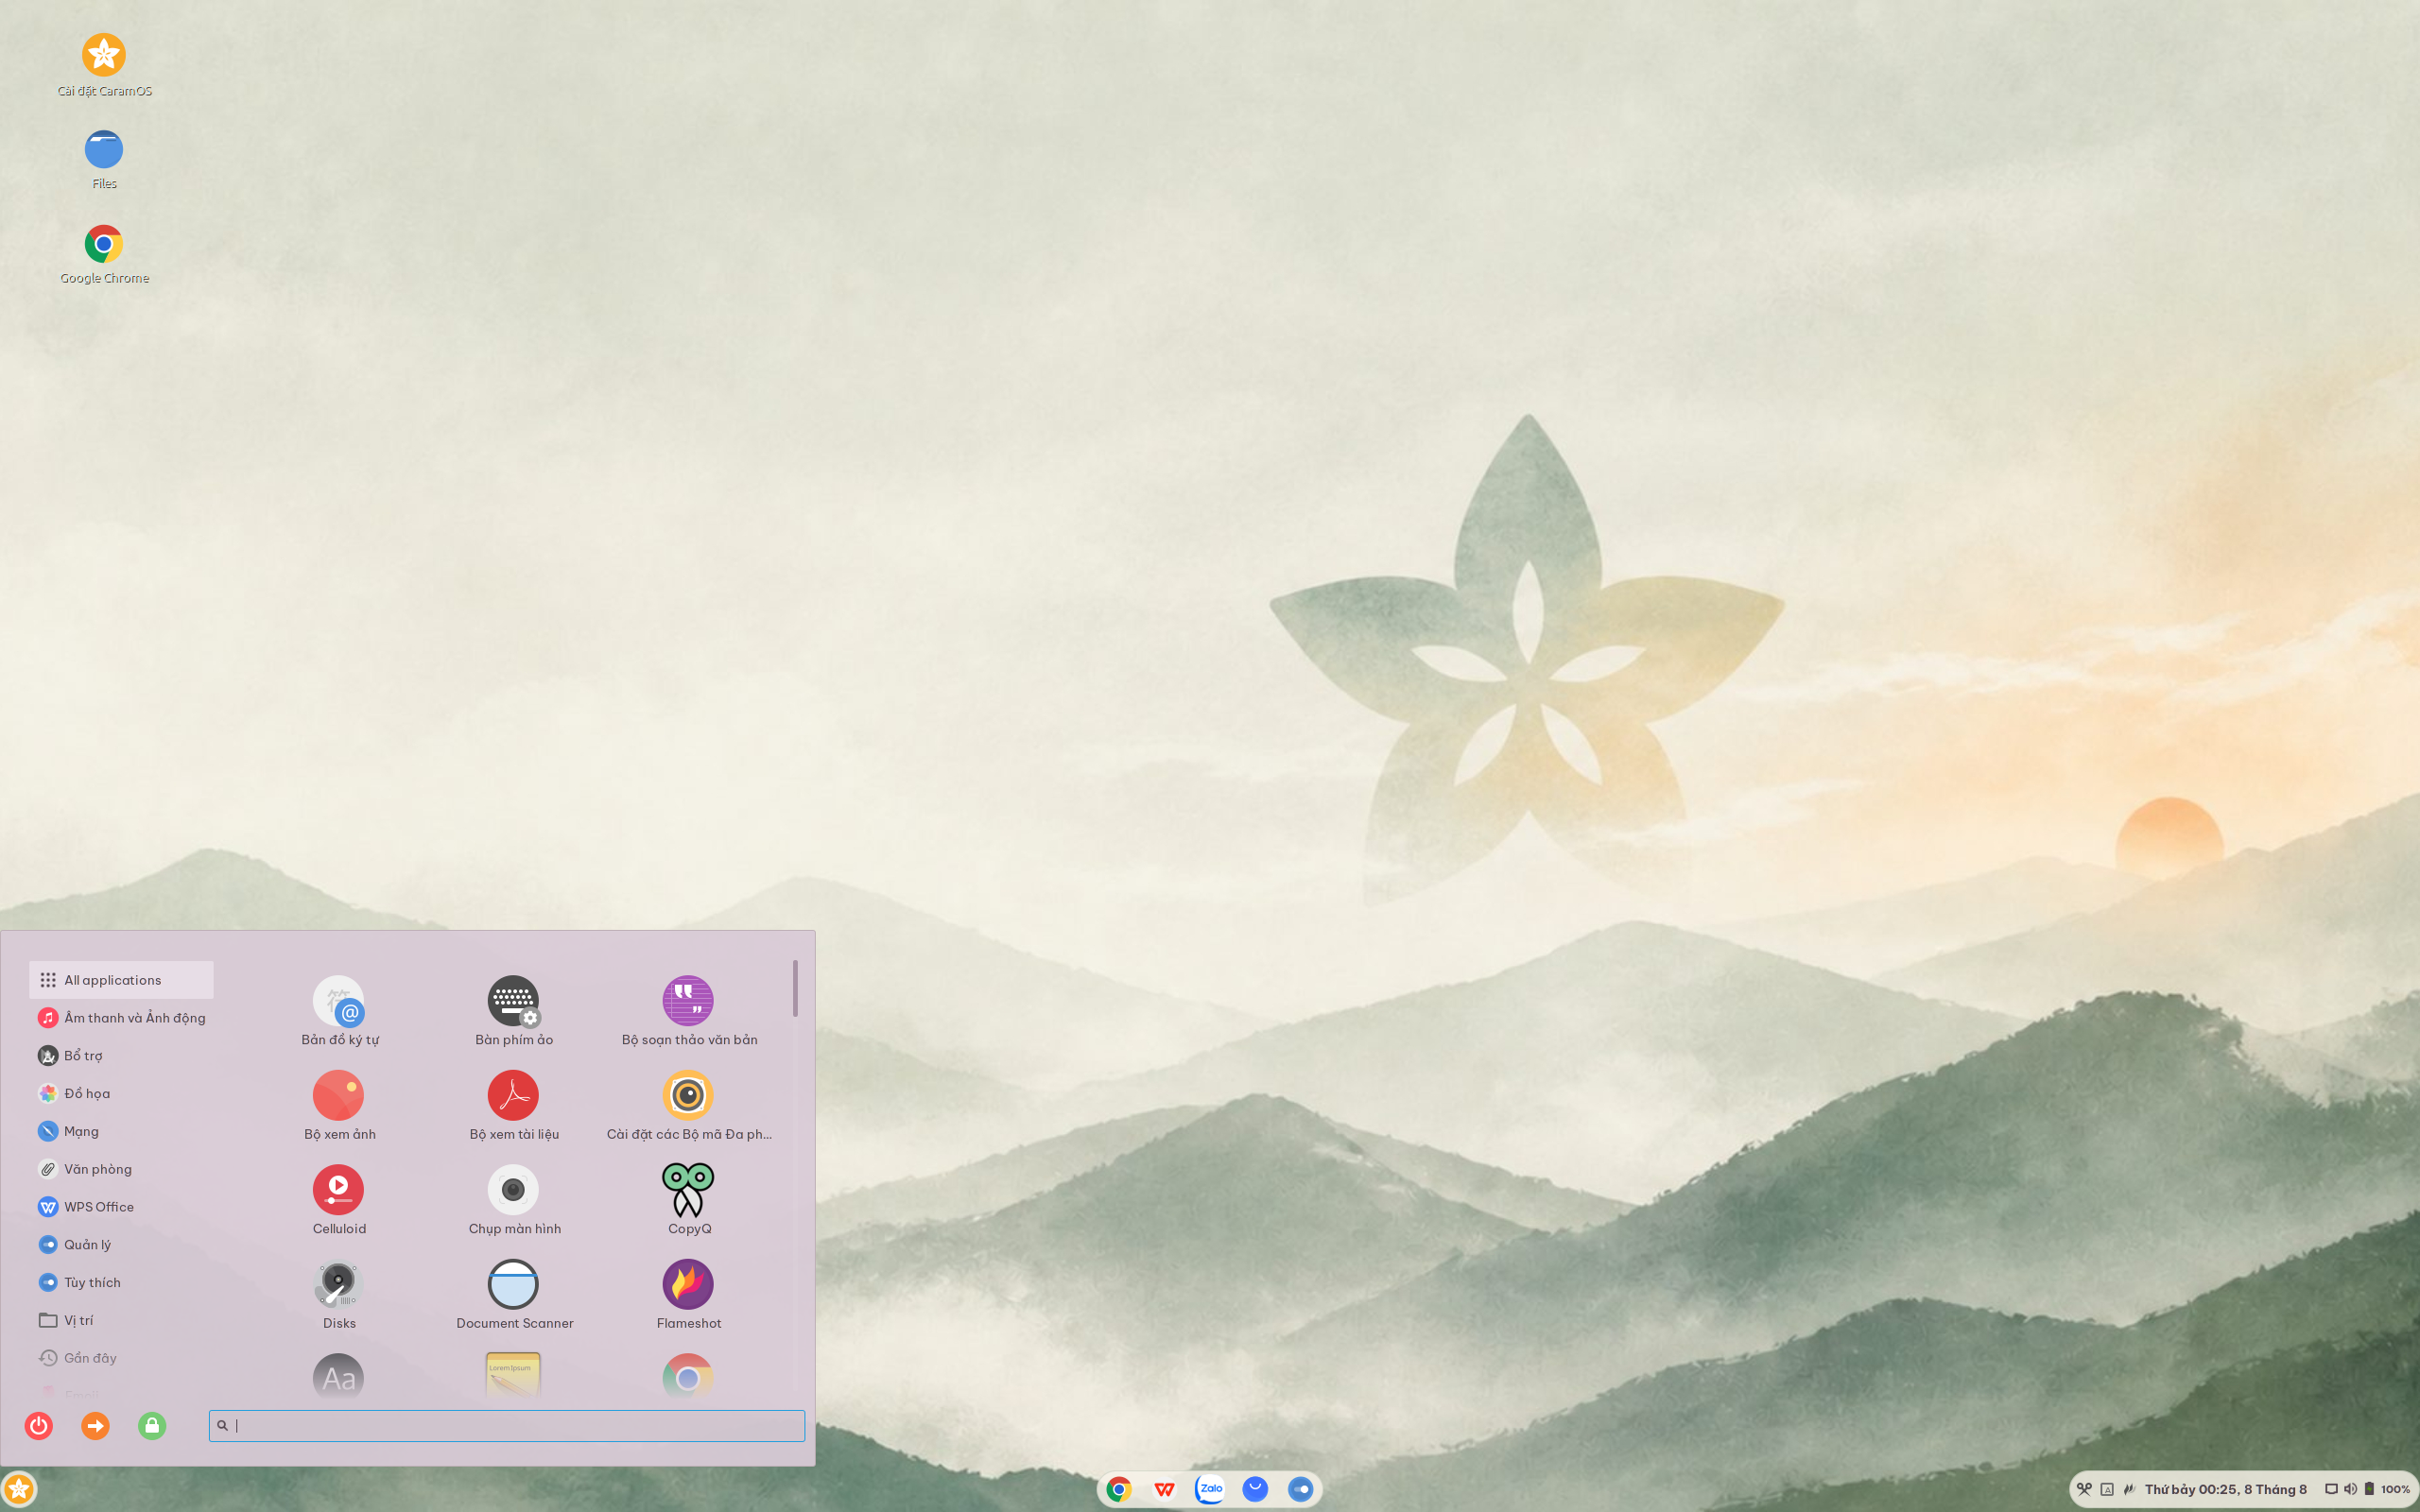The width and height of the screenshot is (2420, 1512).
Task: Select the Quản lý category
Action: click(x=121, y=1244)
